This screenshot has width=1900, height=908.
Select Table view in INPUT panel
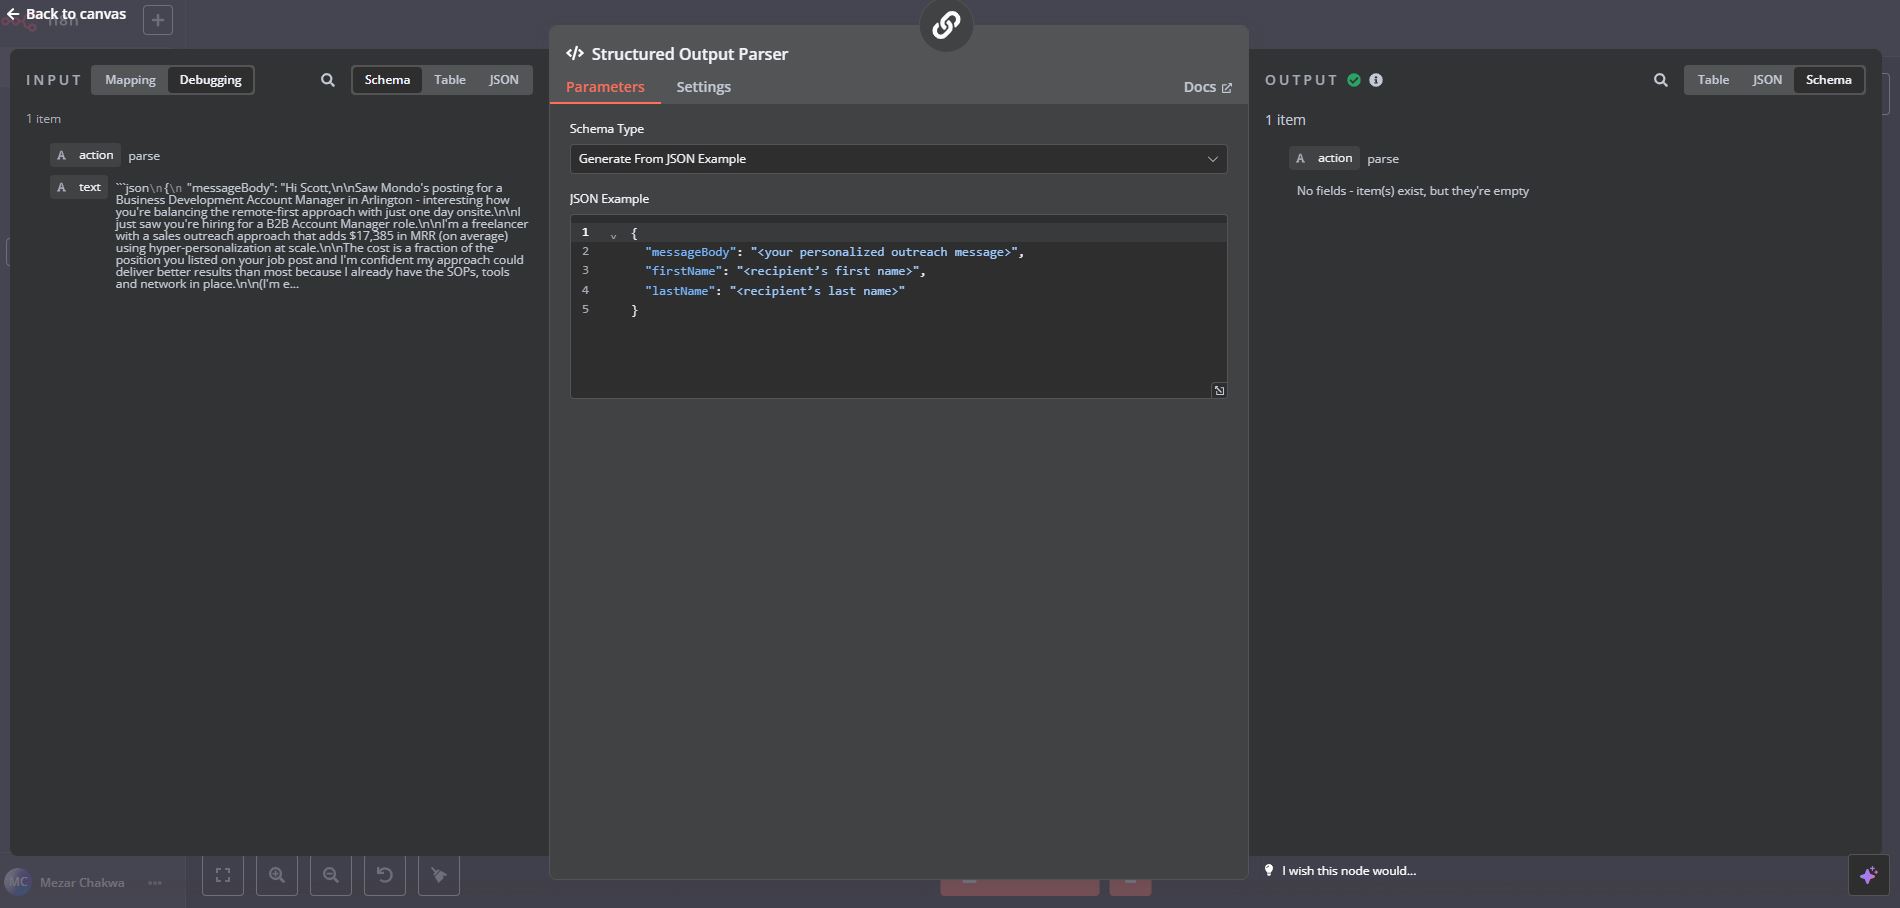(450, 80)
